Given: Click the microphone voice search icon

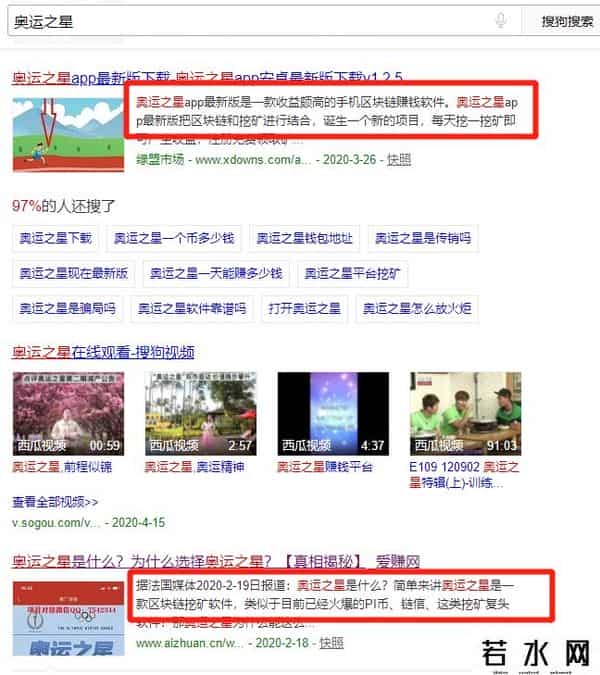Looking at the screenshot, I should click(500, 20).
